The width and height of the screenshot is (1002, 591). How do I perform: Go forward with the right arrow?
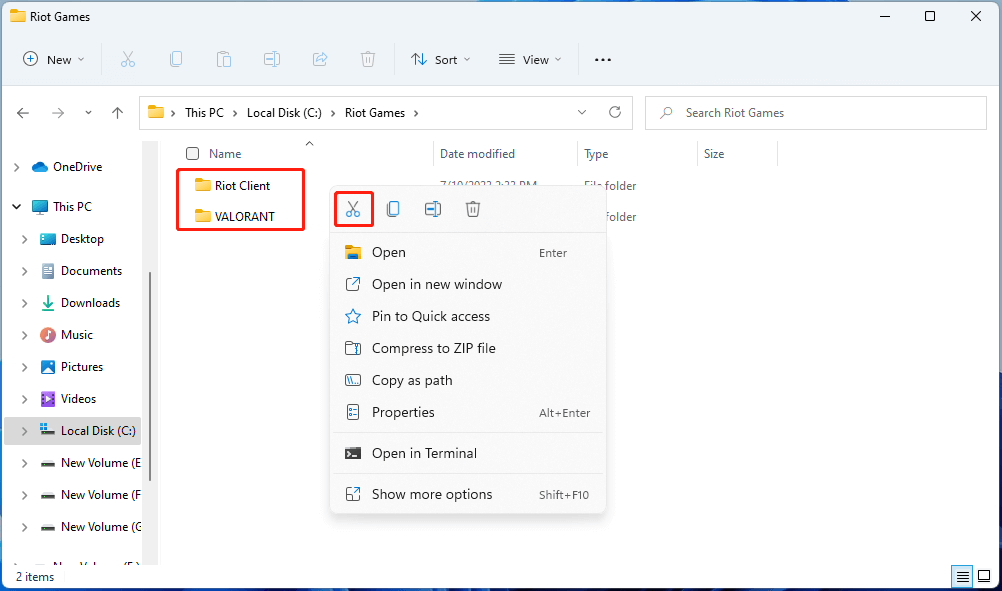58,113
